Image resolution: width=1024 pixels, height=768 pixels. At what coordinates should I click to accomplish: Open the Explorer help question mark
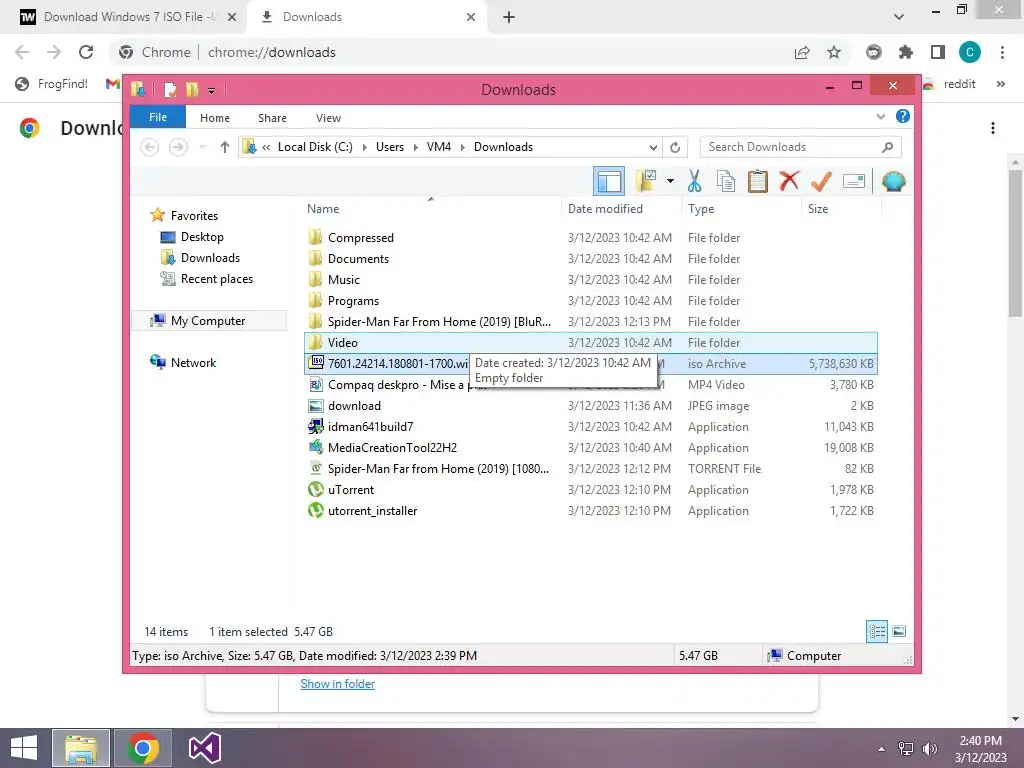903,116
